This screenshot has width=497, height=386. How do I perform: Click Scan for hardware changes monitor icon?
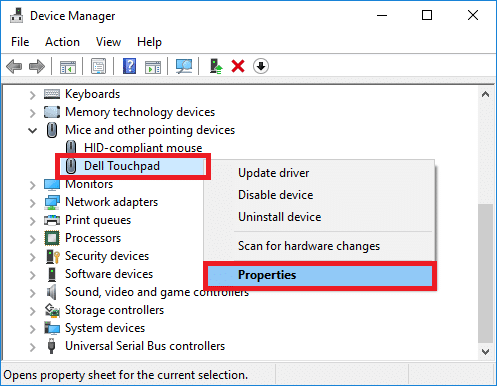point(184,66)
